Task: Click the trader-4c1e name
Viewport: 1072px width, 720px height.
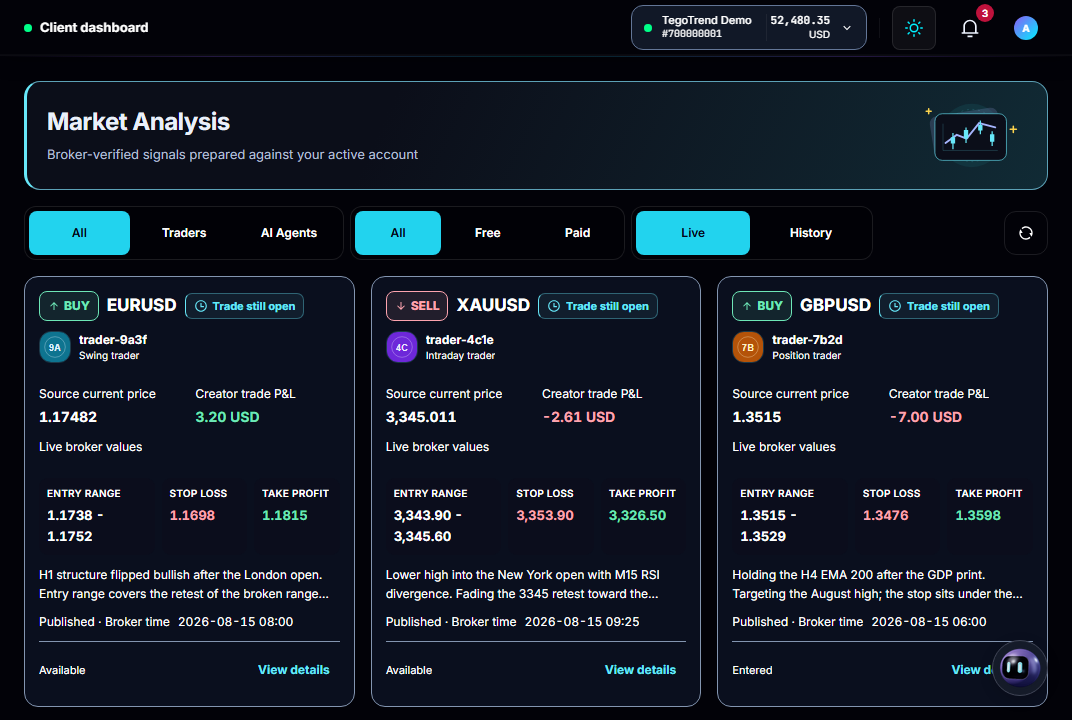Action: tap(459, 340)
